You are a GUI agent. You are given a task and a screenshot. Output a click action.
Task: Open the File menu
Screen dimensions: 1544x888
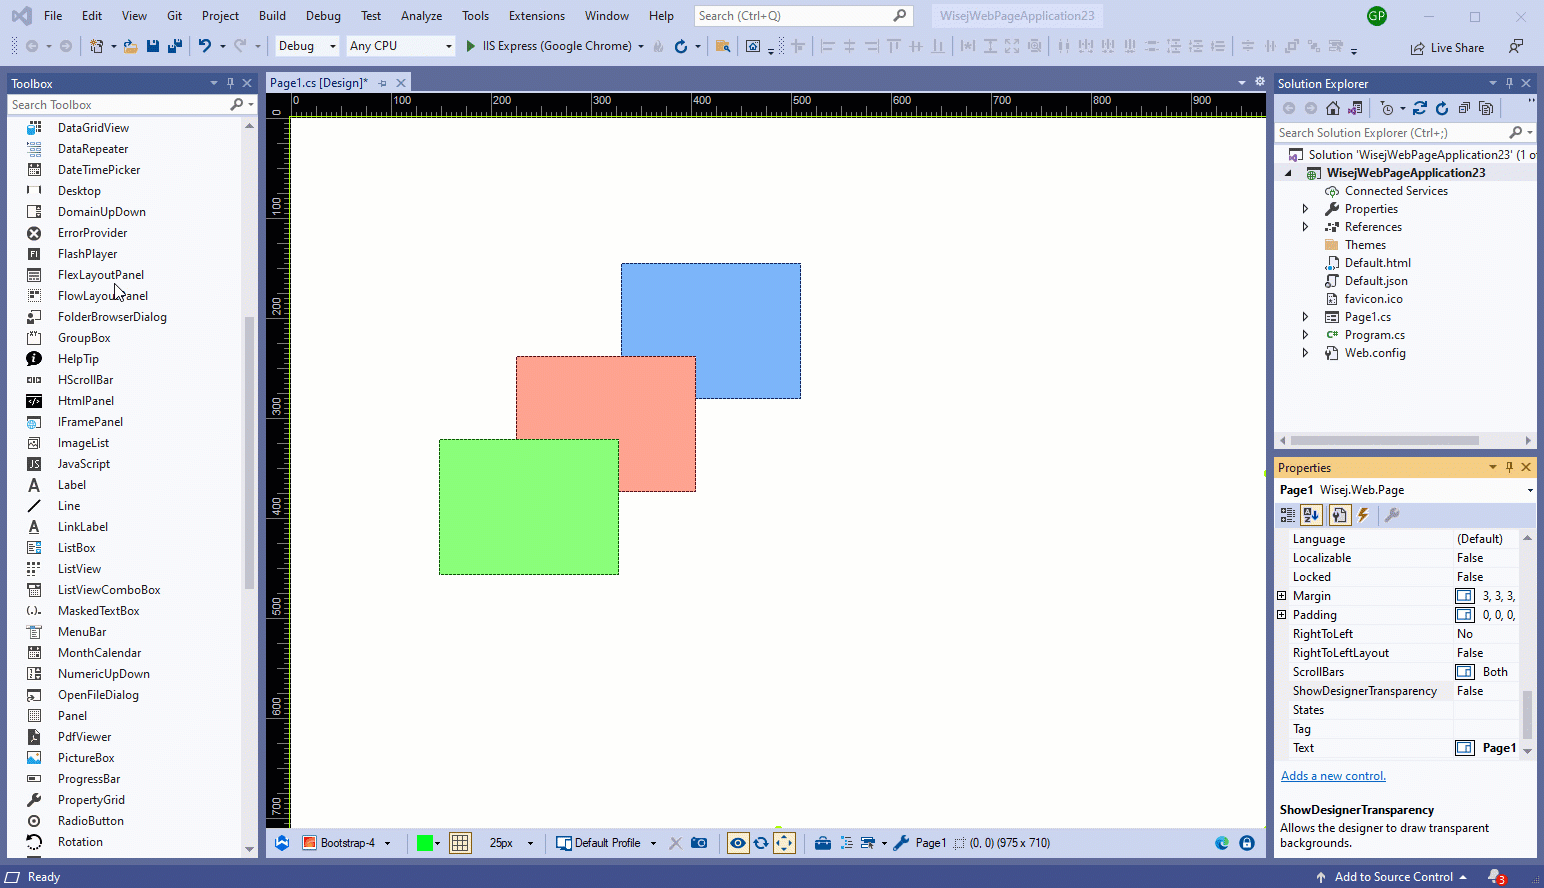[53, 16]
